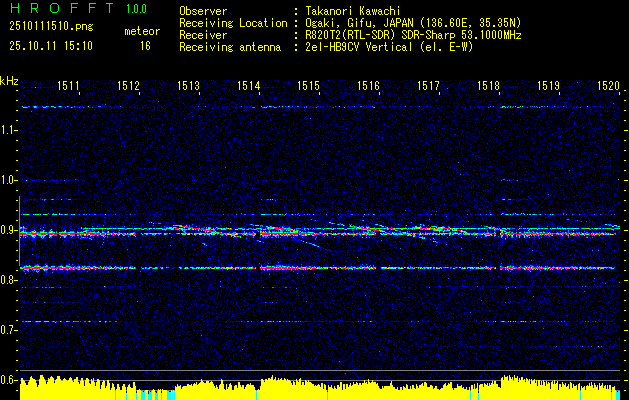Screen dimensions: 629x400
Task: Click the Receiving antenna label
Action: 230,47
